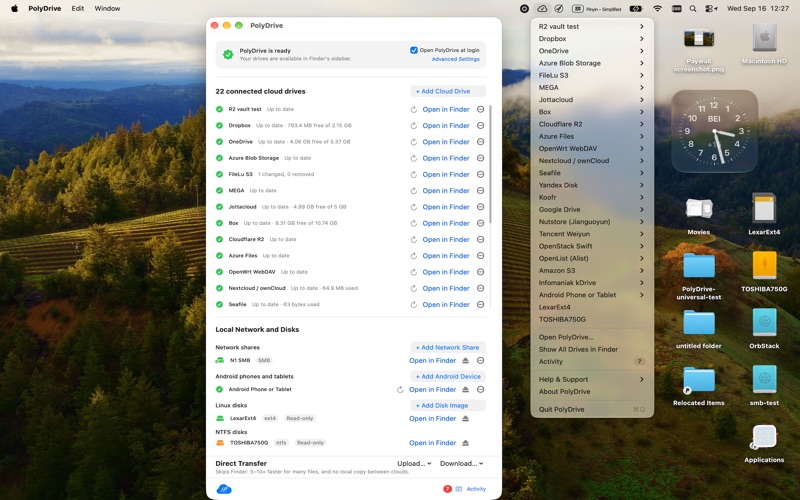Expand the Help & Support submenu
This screenshot has height=500, width=800.
tap(592, 380)
